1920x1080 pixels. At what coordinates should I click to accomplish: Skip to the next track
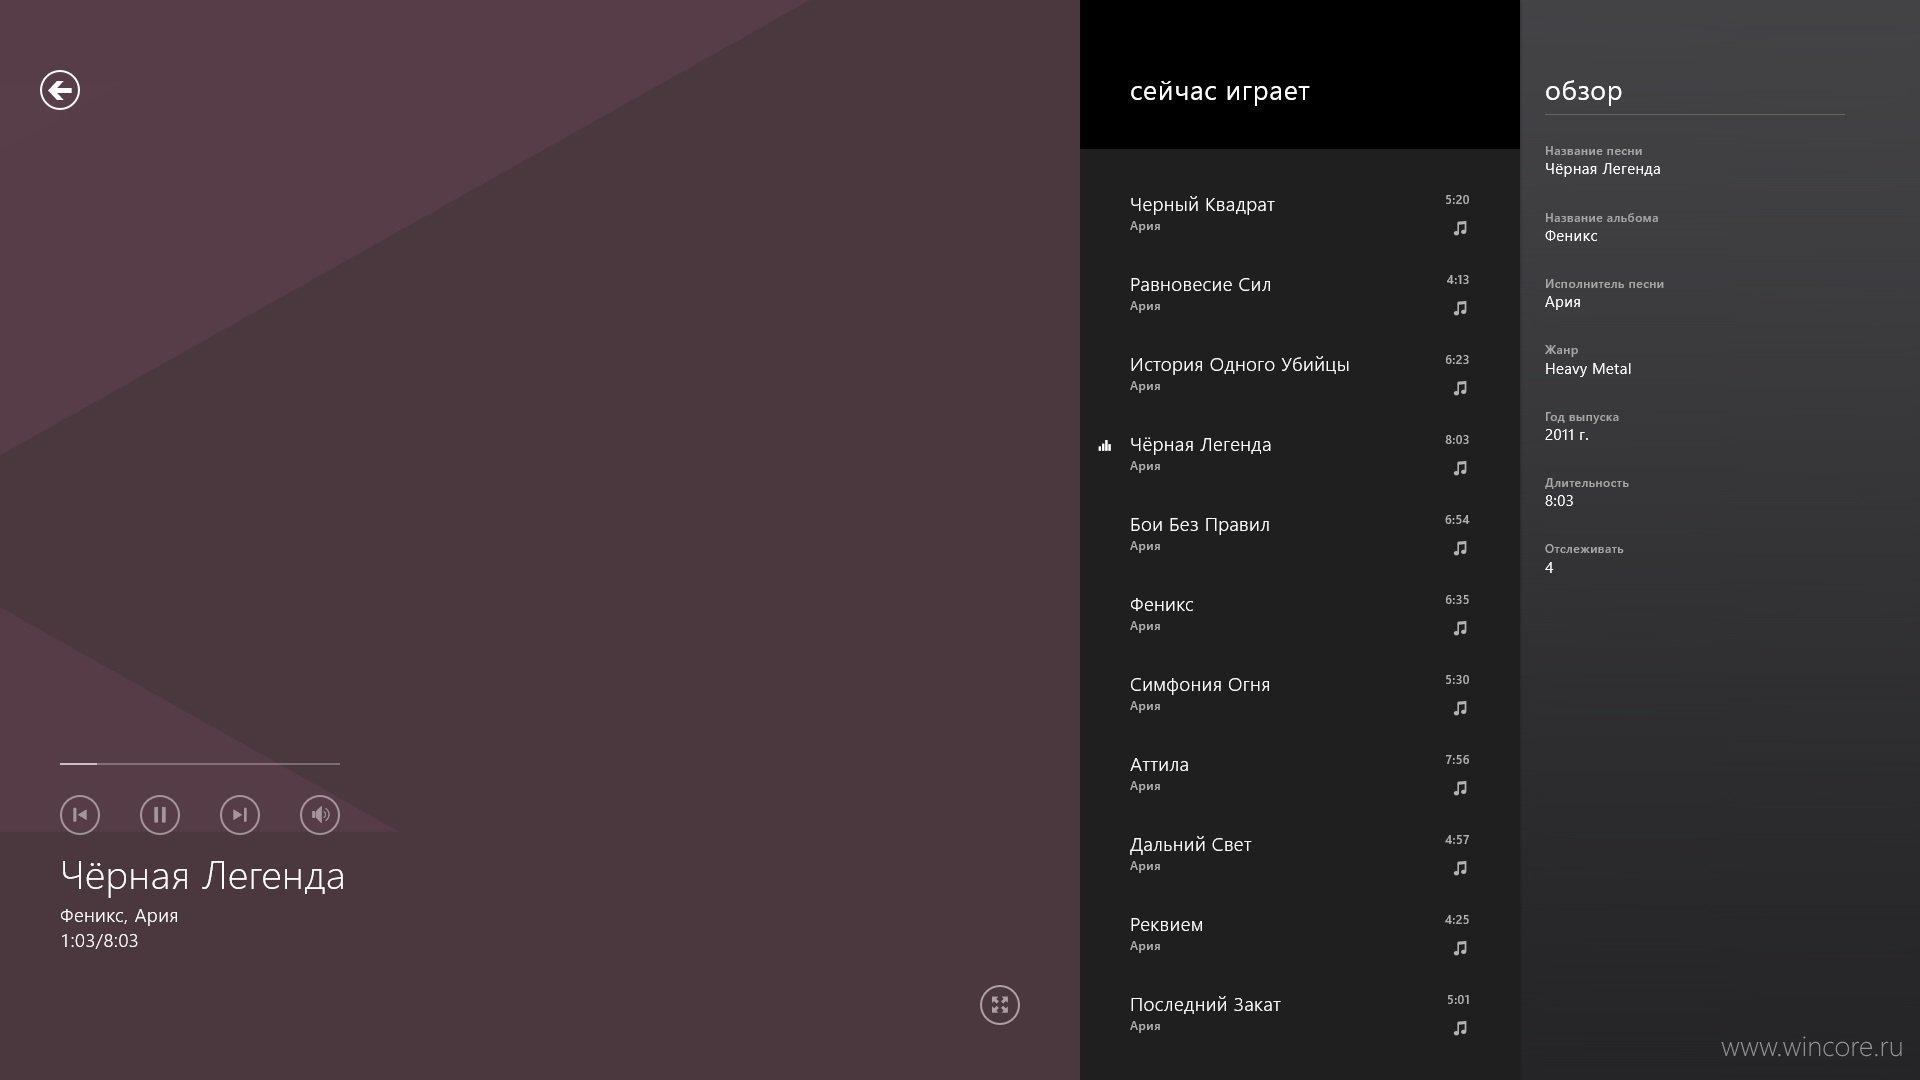pos(240,815)
